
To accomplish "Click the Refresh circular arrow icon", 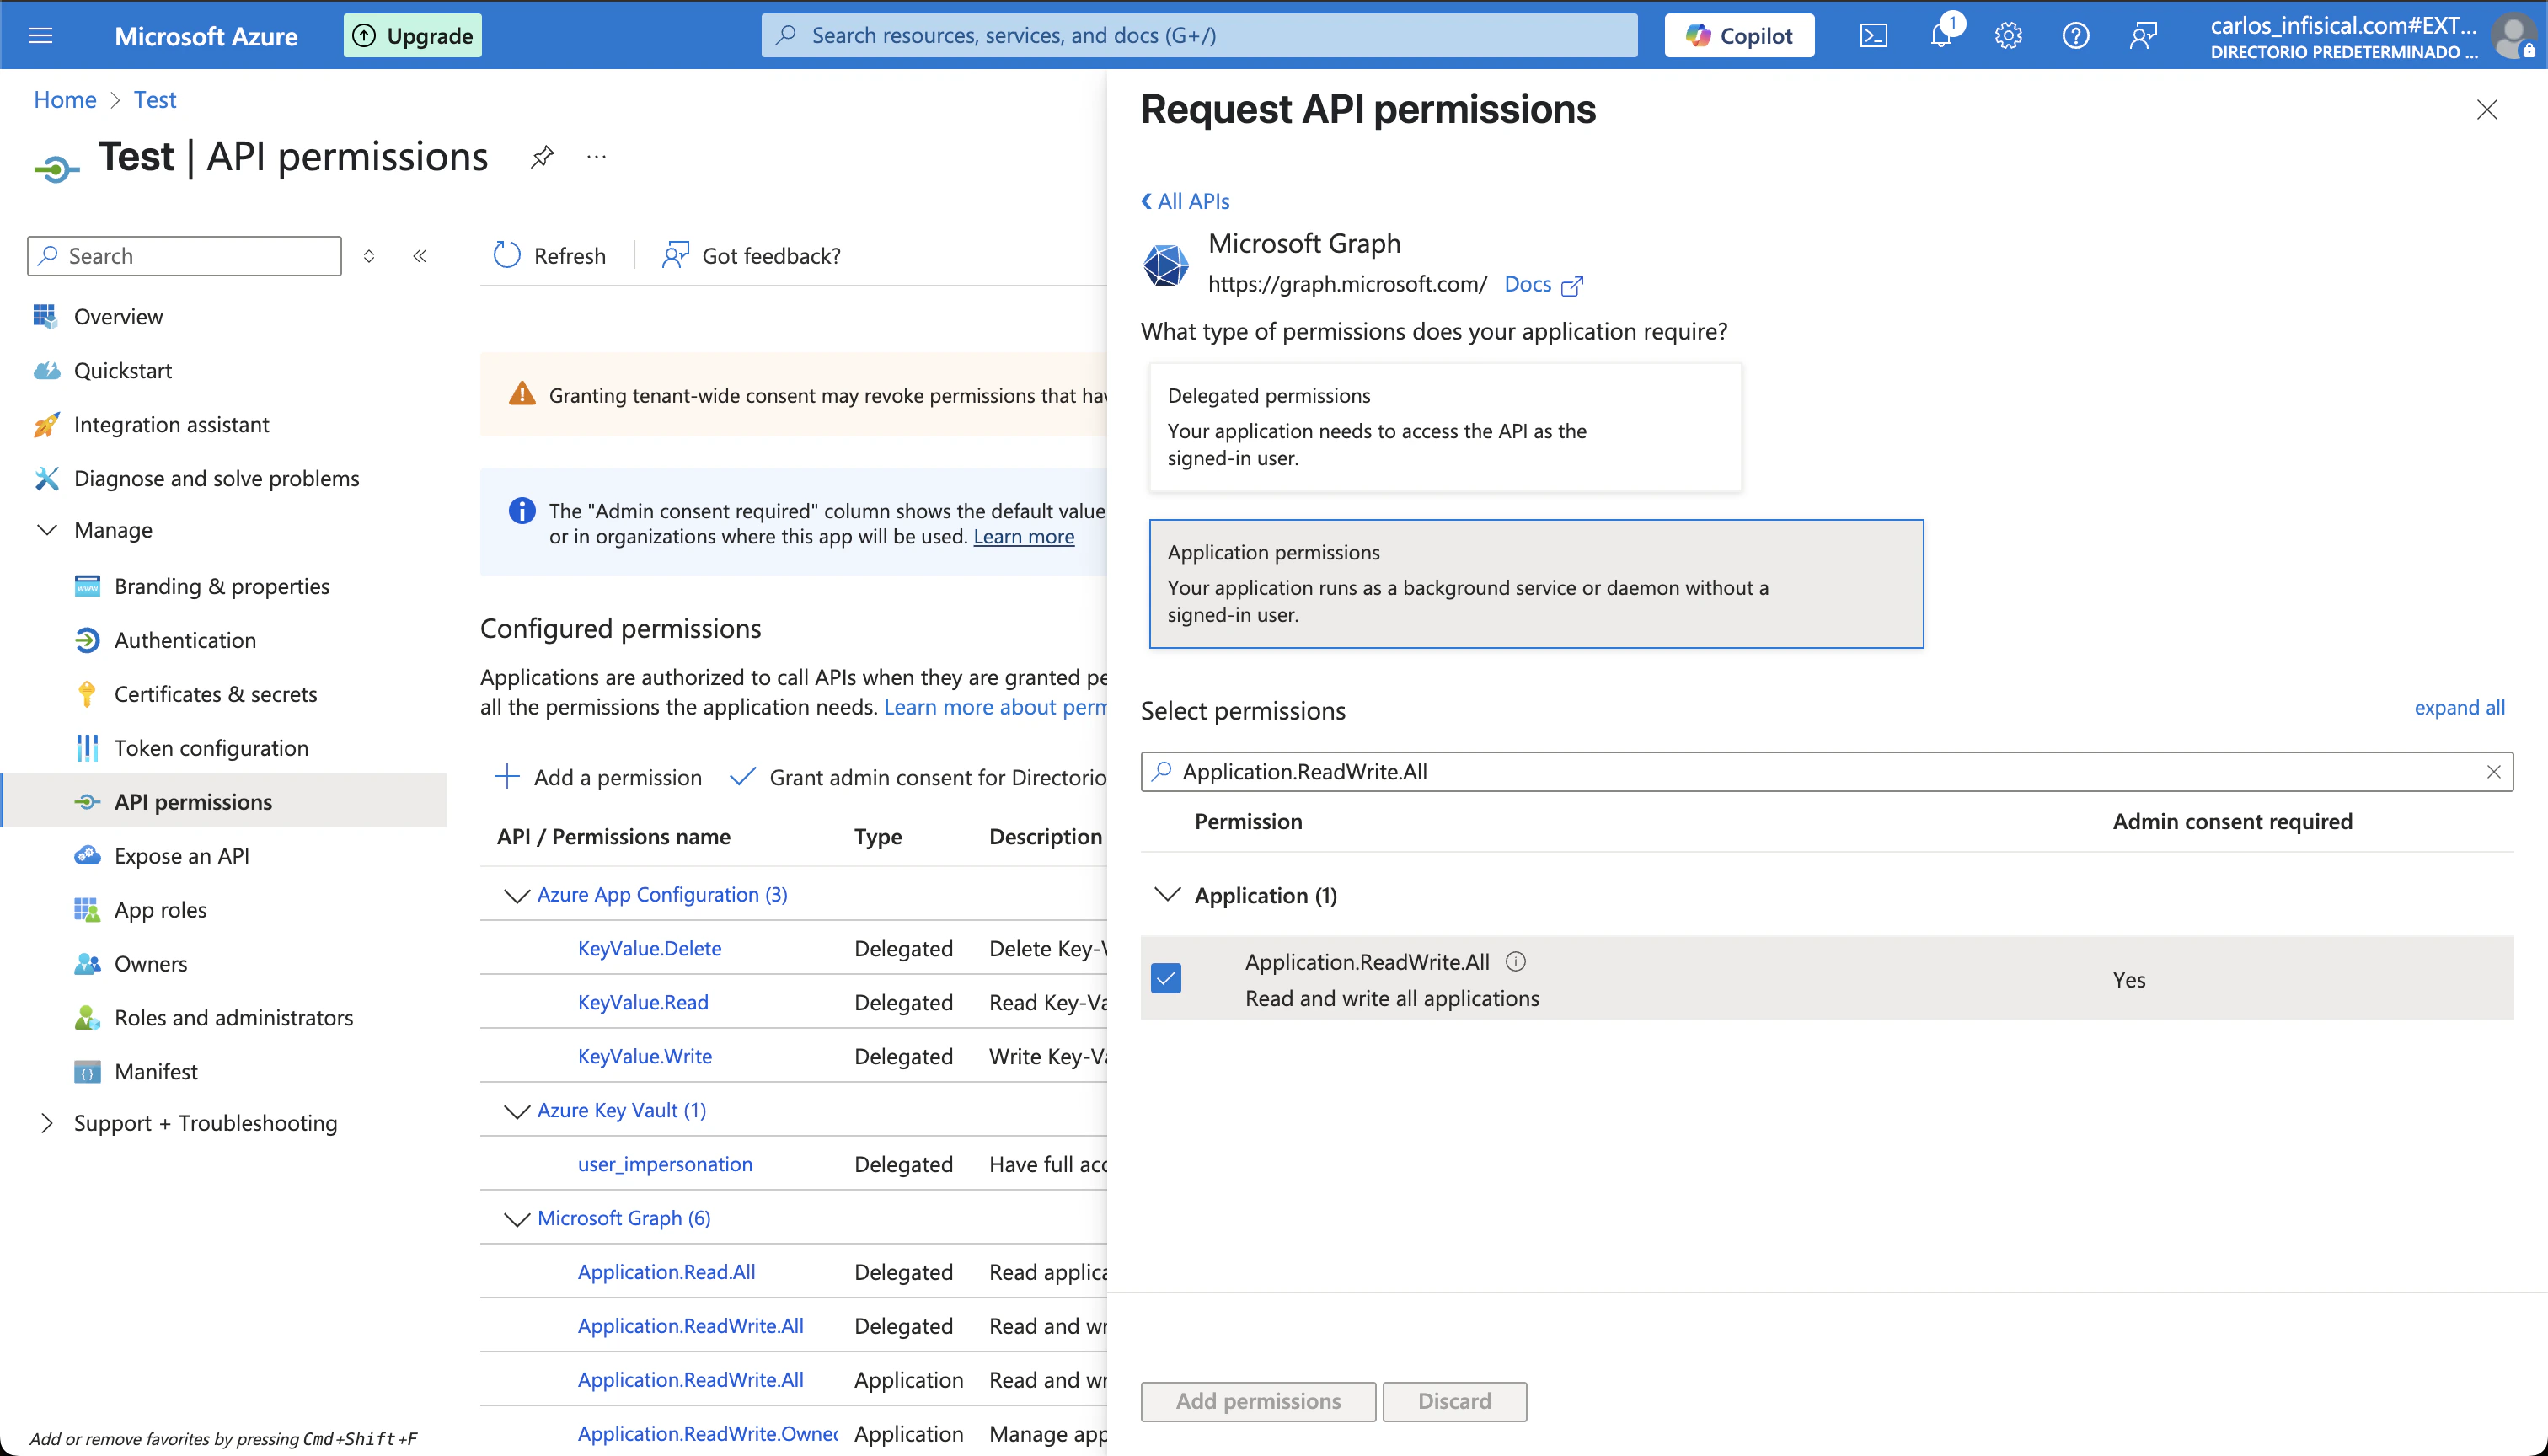I will point(507,256).
